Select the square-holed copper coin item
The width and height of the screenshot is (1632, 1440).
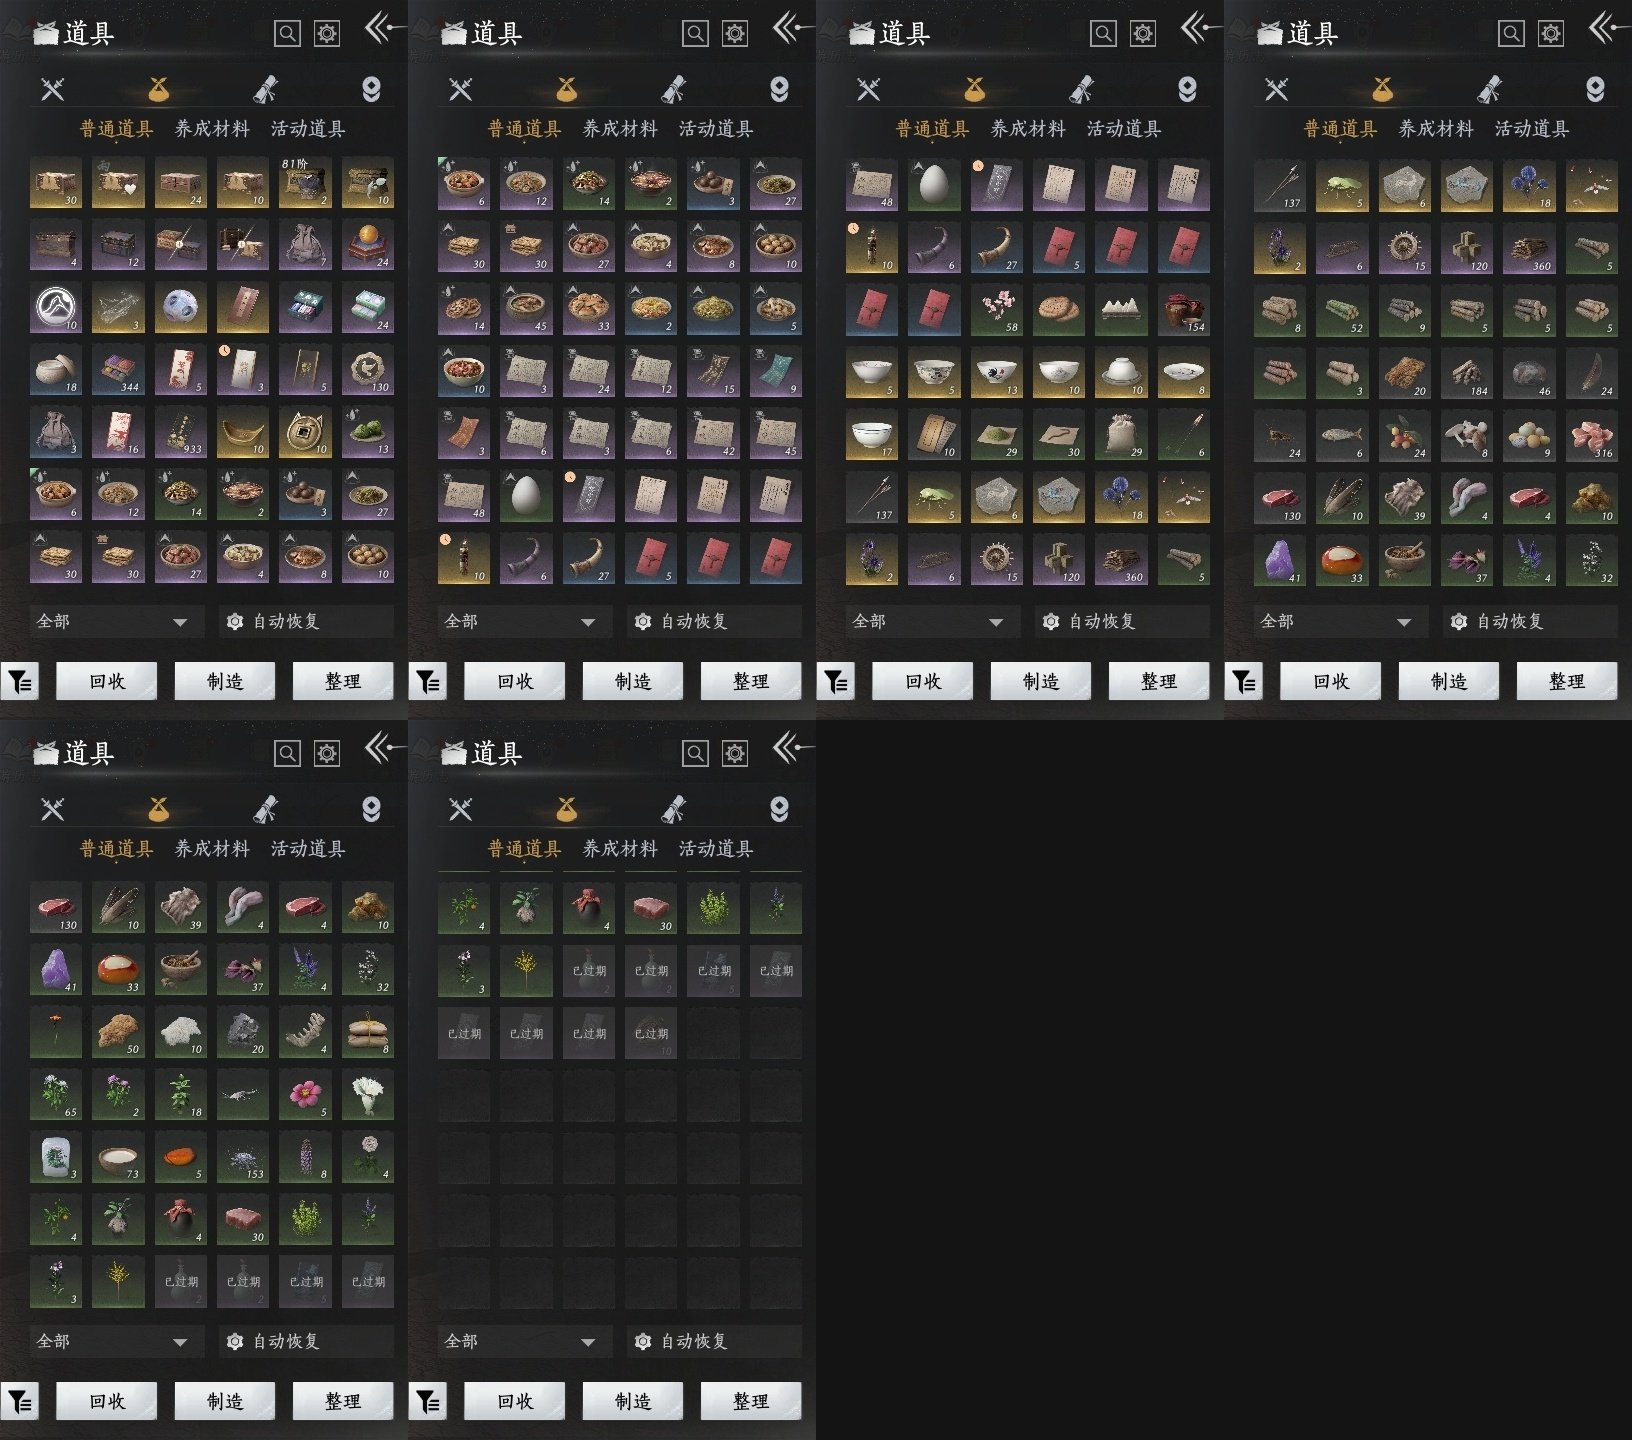(x=305, y=432)
